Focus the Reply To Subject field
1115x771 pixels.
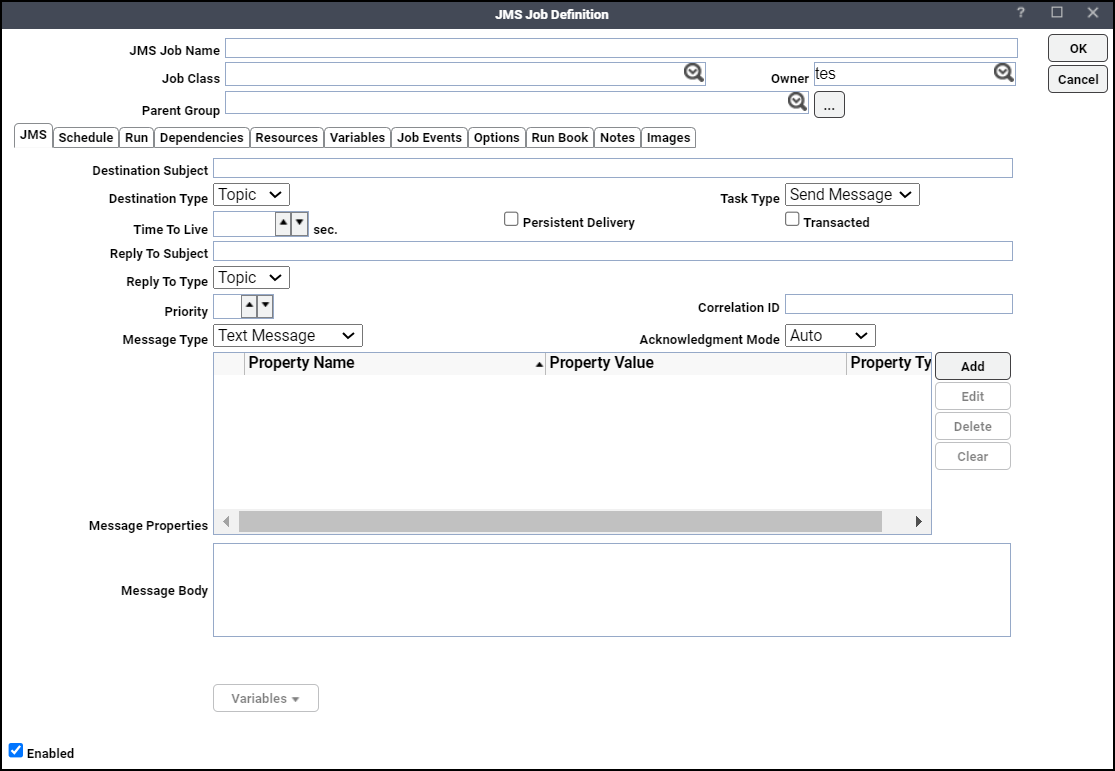pos(613,251)
